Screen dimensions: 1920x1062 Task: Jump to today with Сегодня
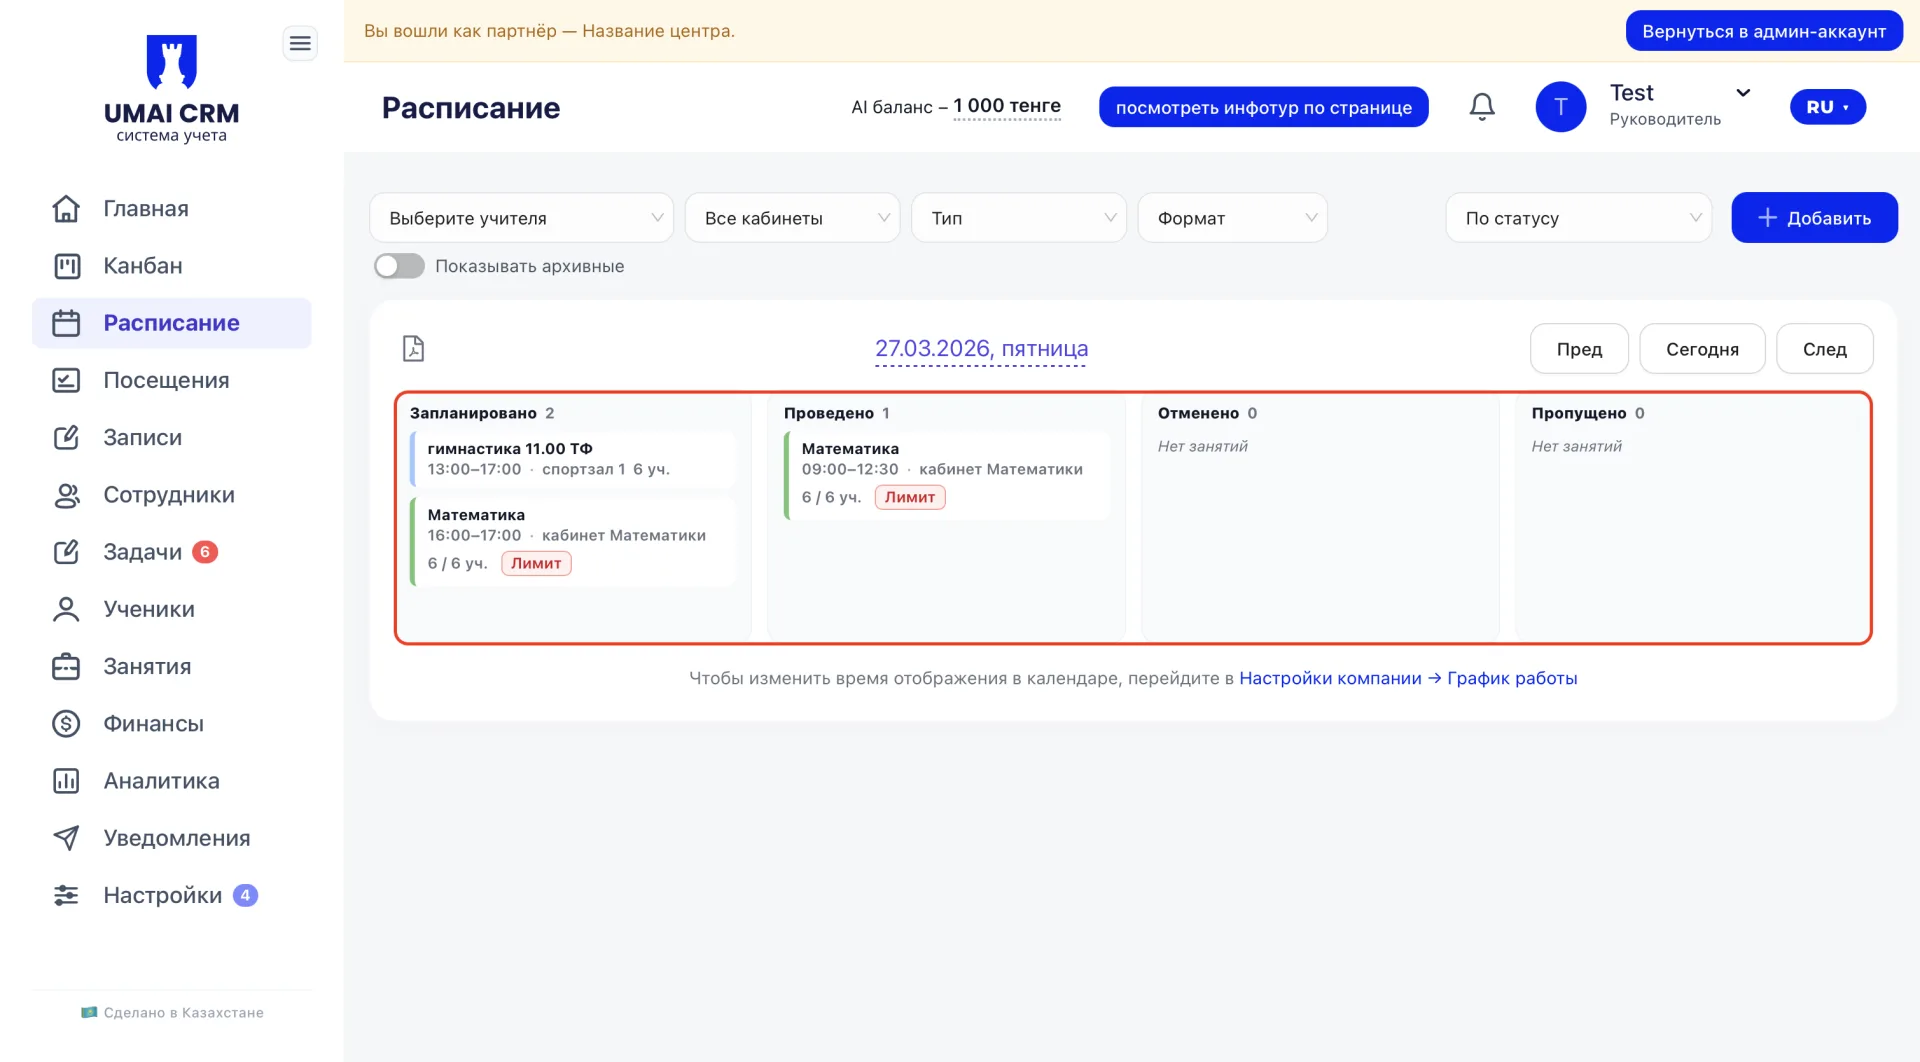pyautogui.click(x=1702, y=349)
